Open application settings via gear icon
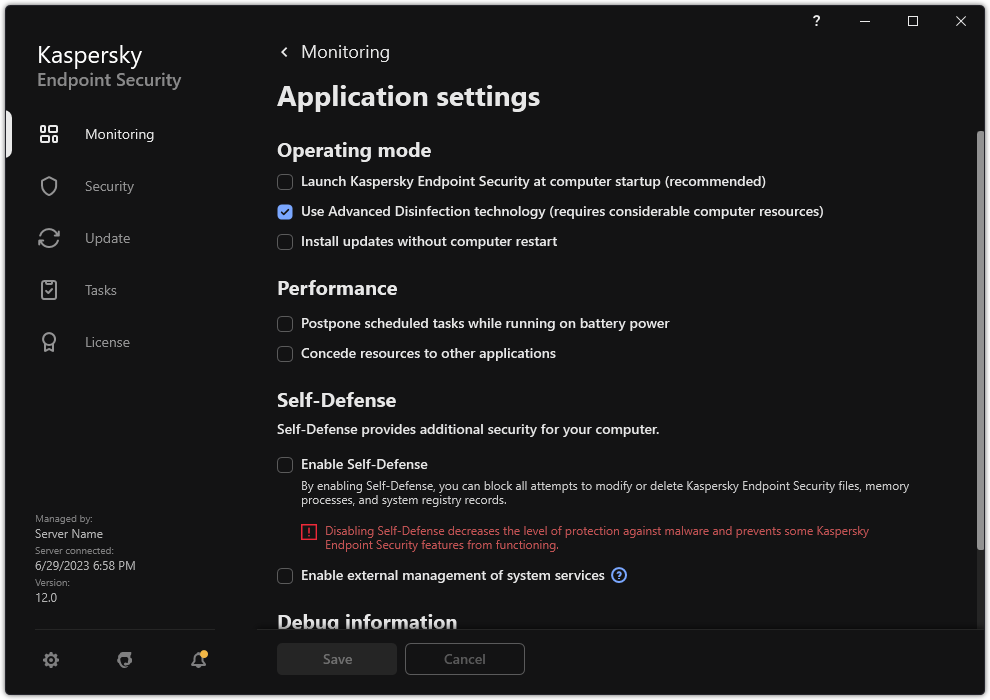Viewport: 990px width, 700px height. pyautogui.click(x=51, y=660)
